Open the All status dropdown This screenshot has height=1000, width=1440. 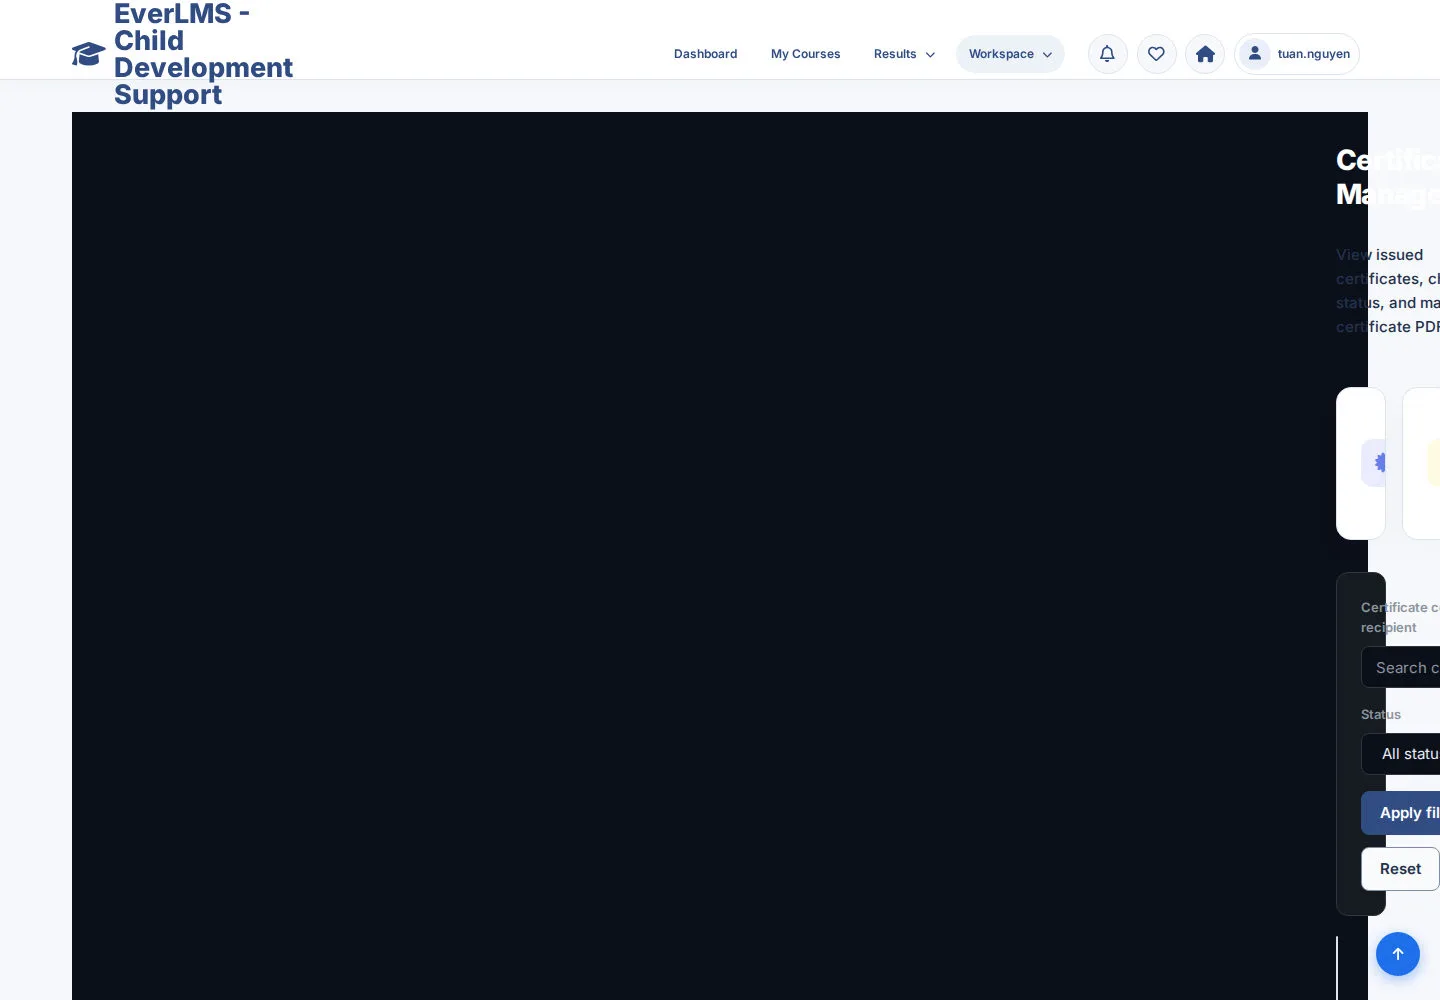pos(1401,754)
